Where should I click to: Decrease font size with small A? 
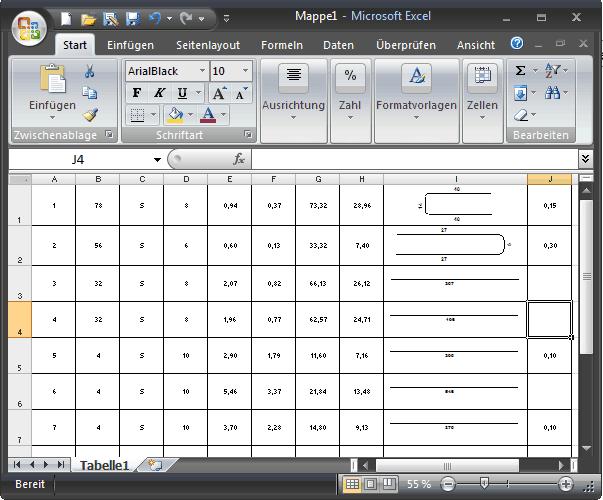click(242, 93)
